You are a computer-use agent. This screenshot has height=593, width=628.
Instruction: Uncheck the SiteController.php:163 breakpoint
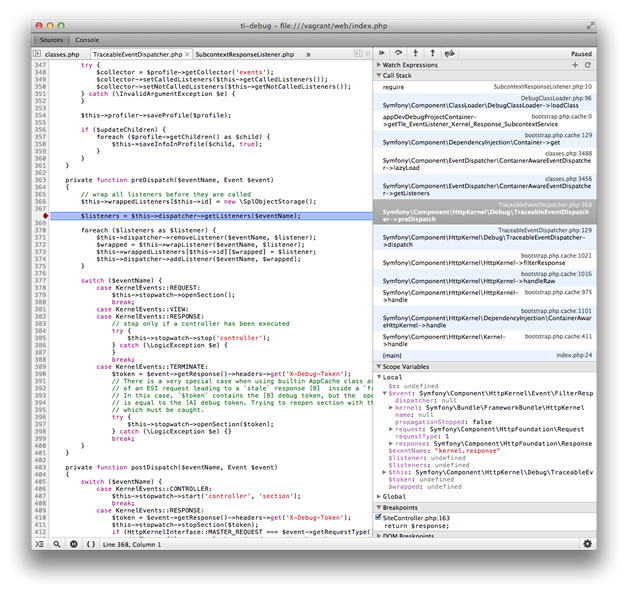pyautogui.click(x=381, y=517)
